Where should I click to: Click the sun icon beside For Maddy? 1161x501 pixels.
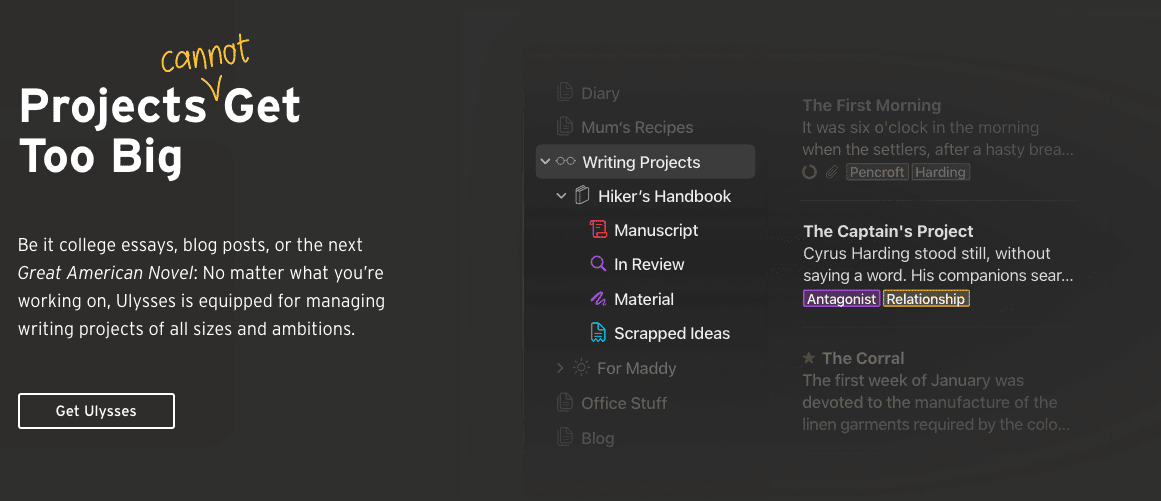[581, 368]
